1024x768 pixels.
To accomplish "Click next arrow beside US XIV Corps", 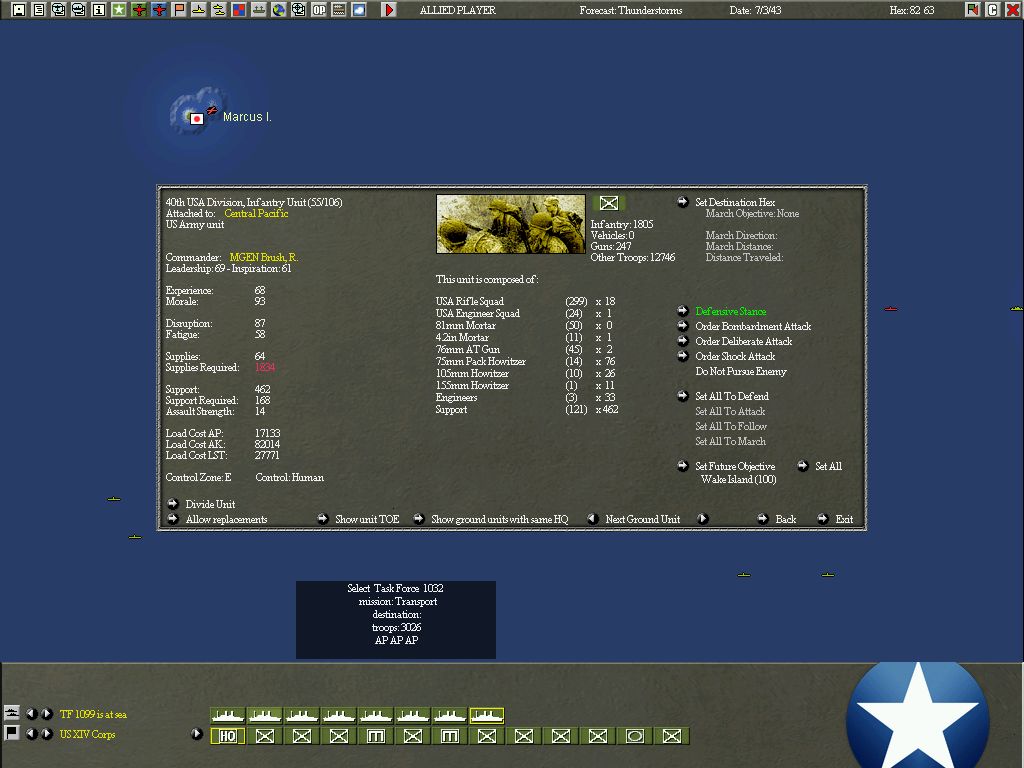I will [x=46, y=733].
